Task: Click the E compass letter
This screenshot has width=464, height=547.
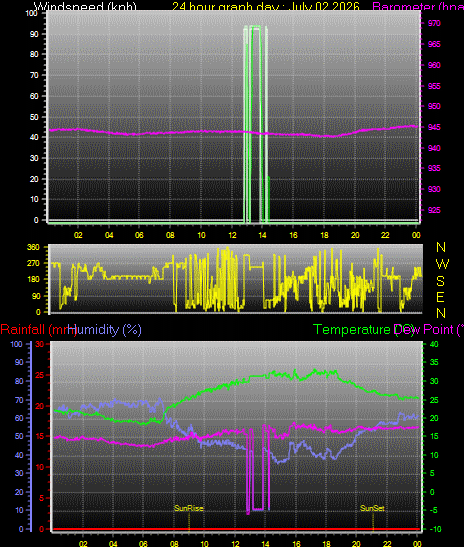Action: 441,298
